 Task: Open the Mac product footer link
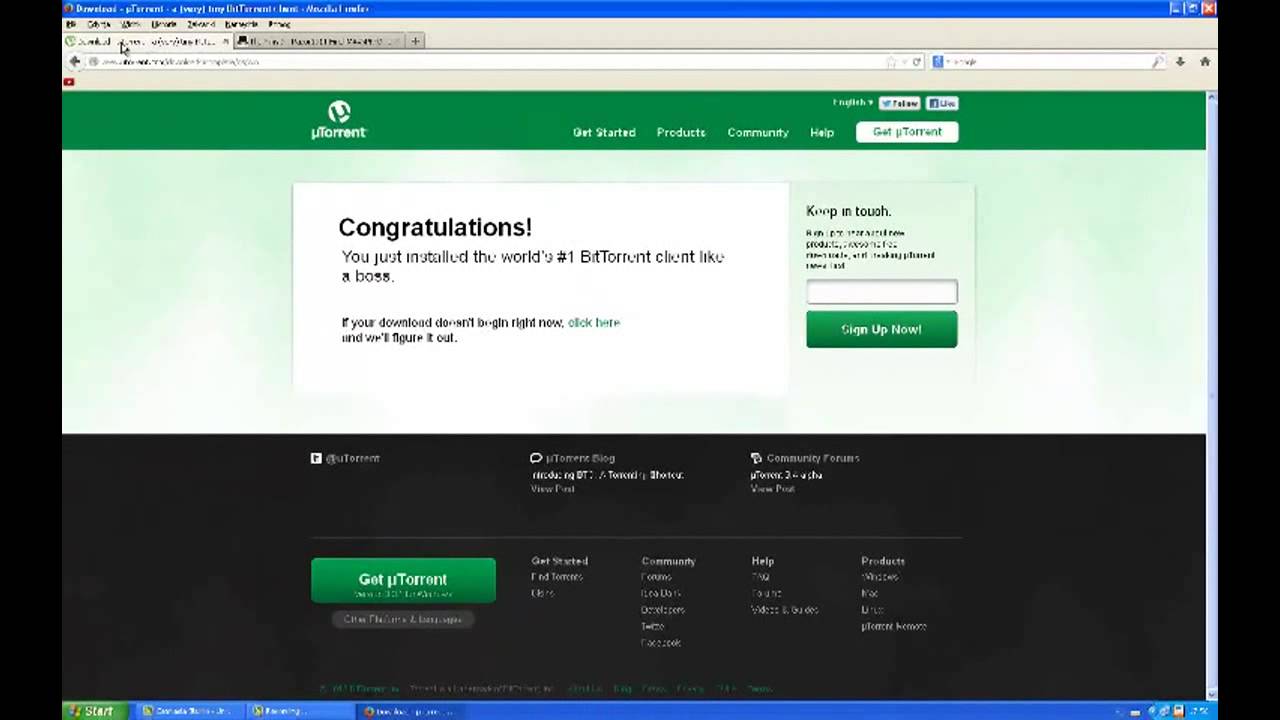(869, 593)
